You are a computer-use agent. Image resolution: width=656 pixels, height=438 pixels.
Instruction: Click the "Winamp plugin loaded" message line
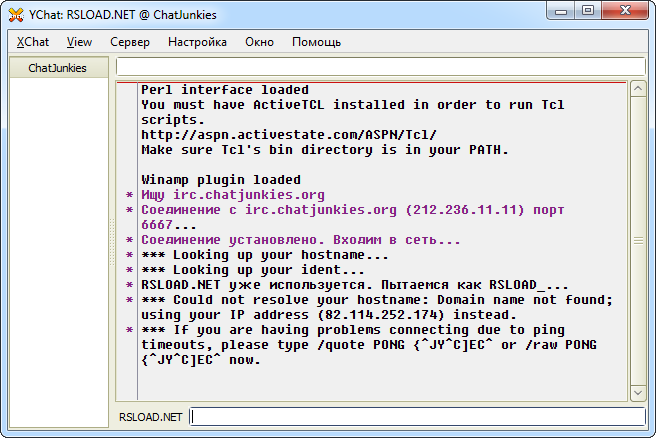point(220,180)
